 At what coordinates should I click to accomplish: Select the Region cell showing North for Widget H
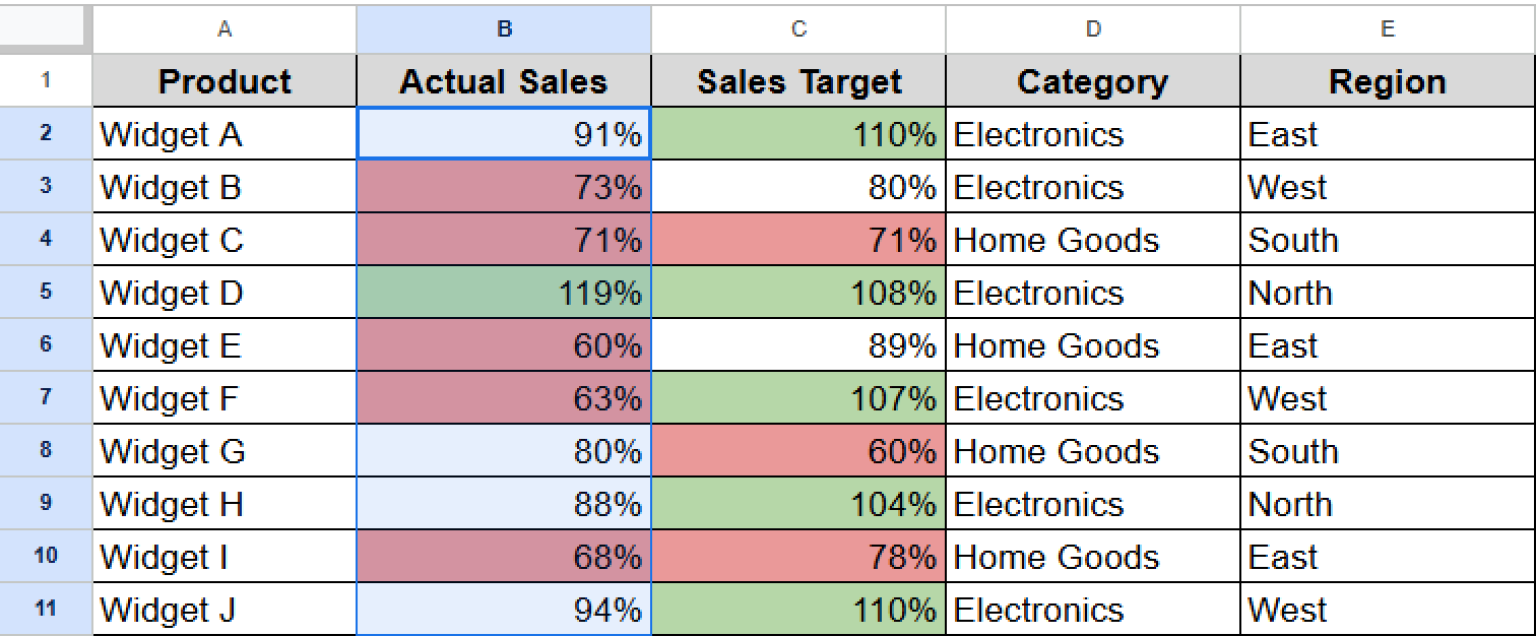(1386, 504)
